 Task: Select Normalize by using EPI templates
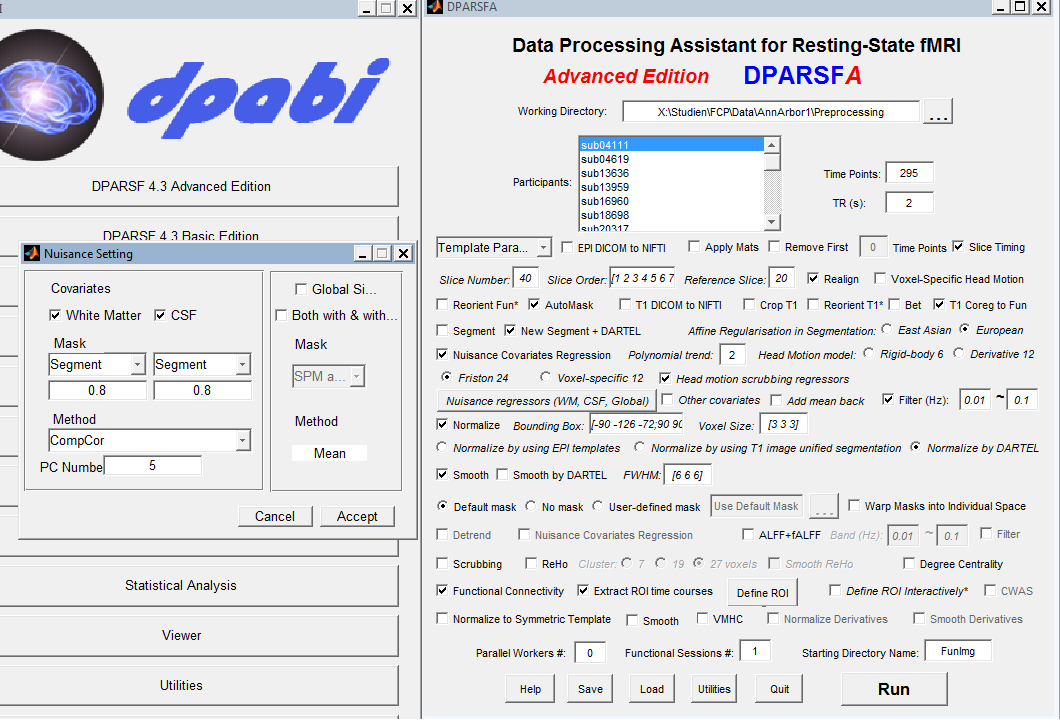441,447
